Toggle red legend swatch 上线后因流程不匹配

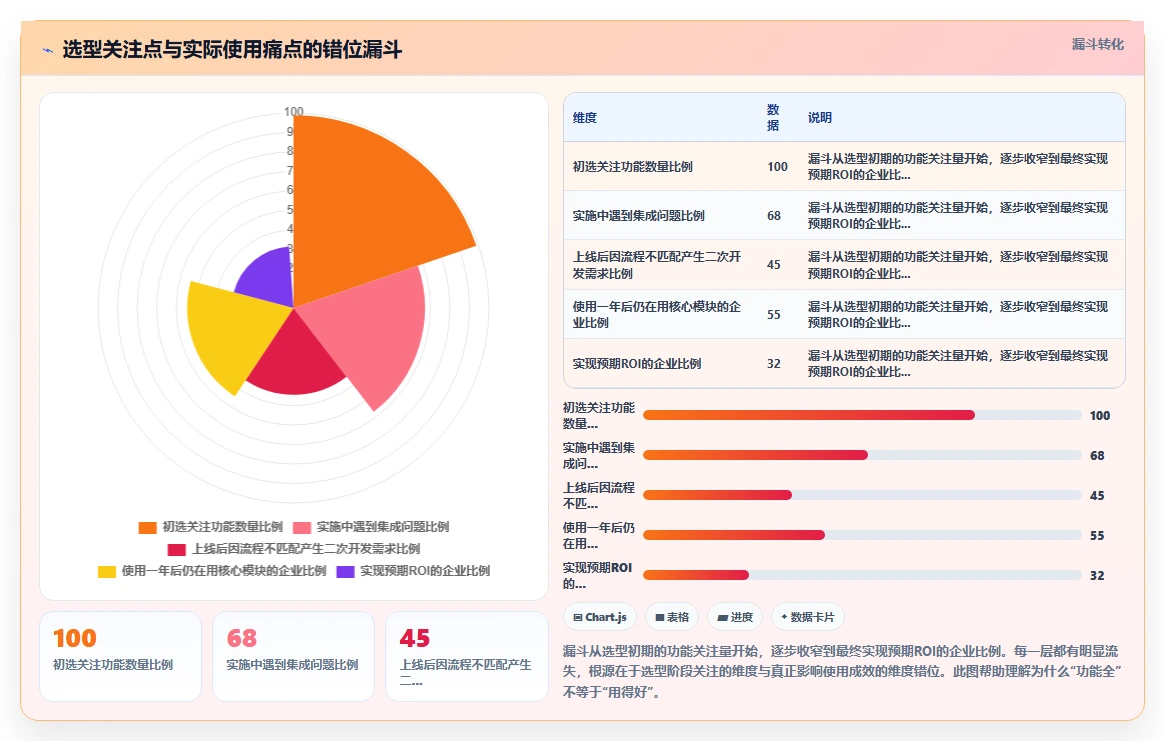click(177, 549)
